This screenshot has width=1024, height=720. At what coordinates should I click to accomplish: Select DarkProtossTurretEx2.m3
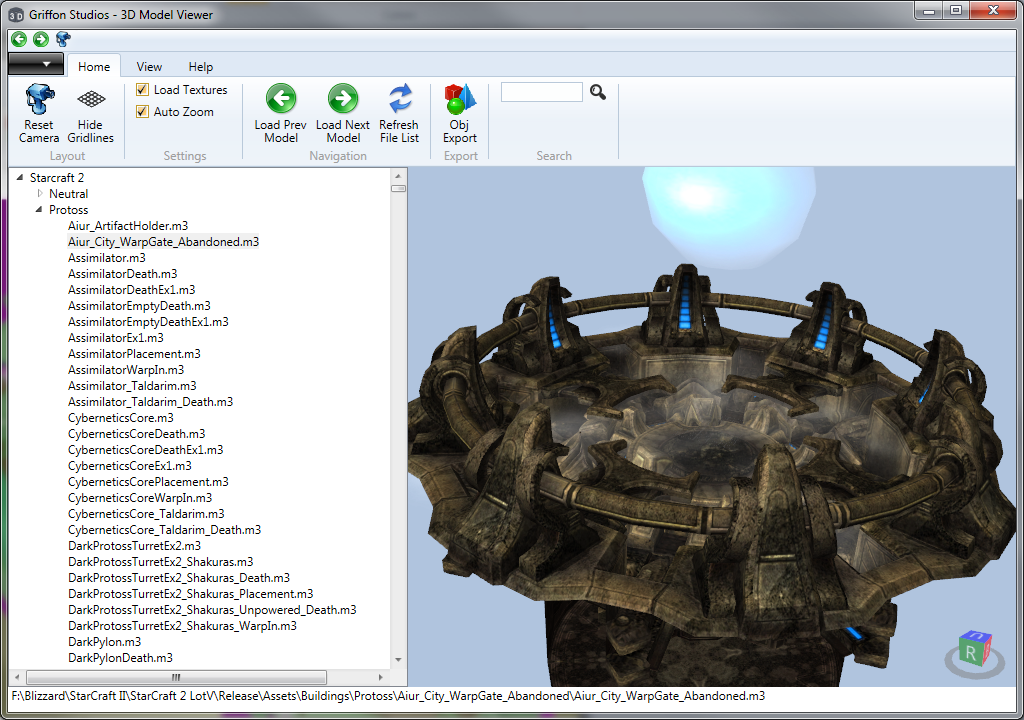point(135,546)
